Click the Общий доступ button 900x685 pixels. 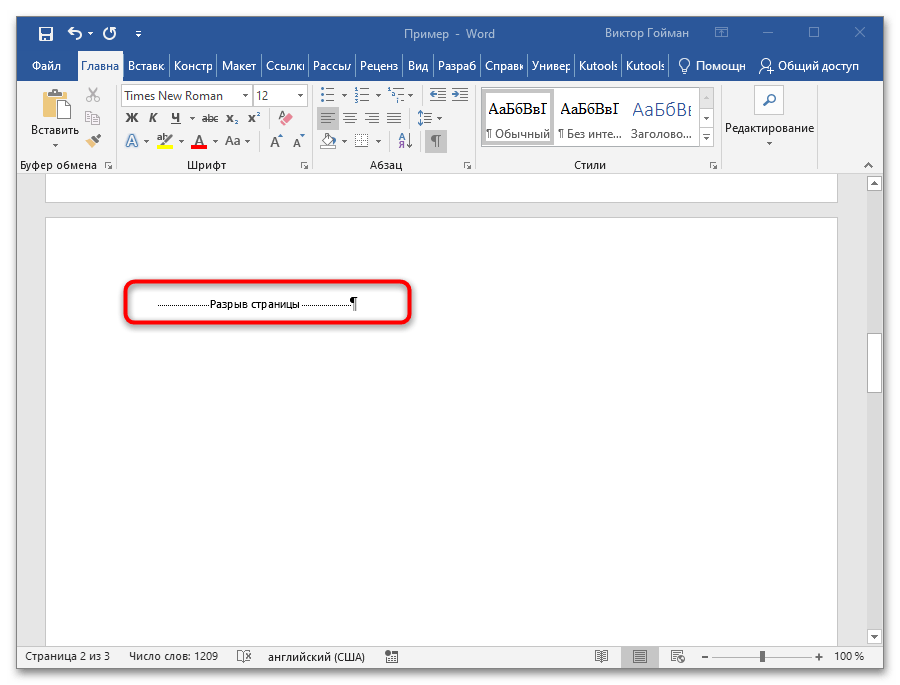tap(809, 66)
